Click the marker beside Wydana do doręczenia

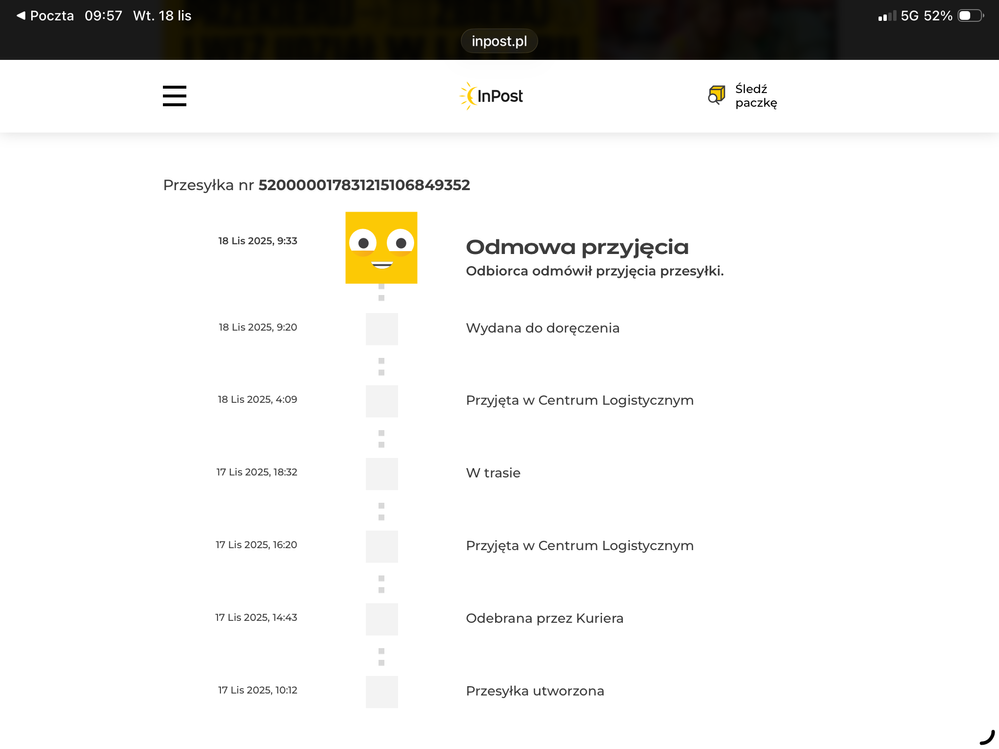click(x=381, y=329)
